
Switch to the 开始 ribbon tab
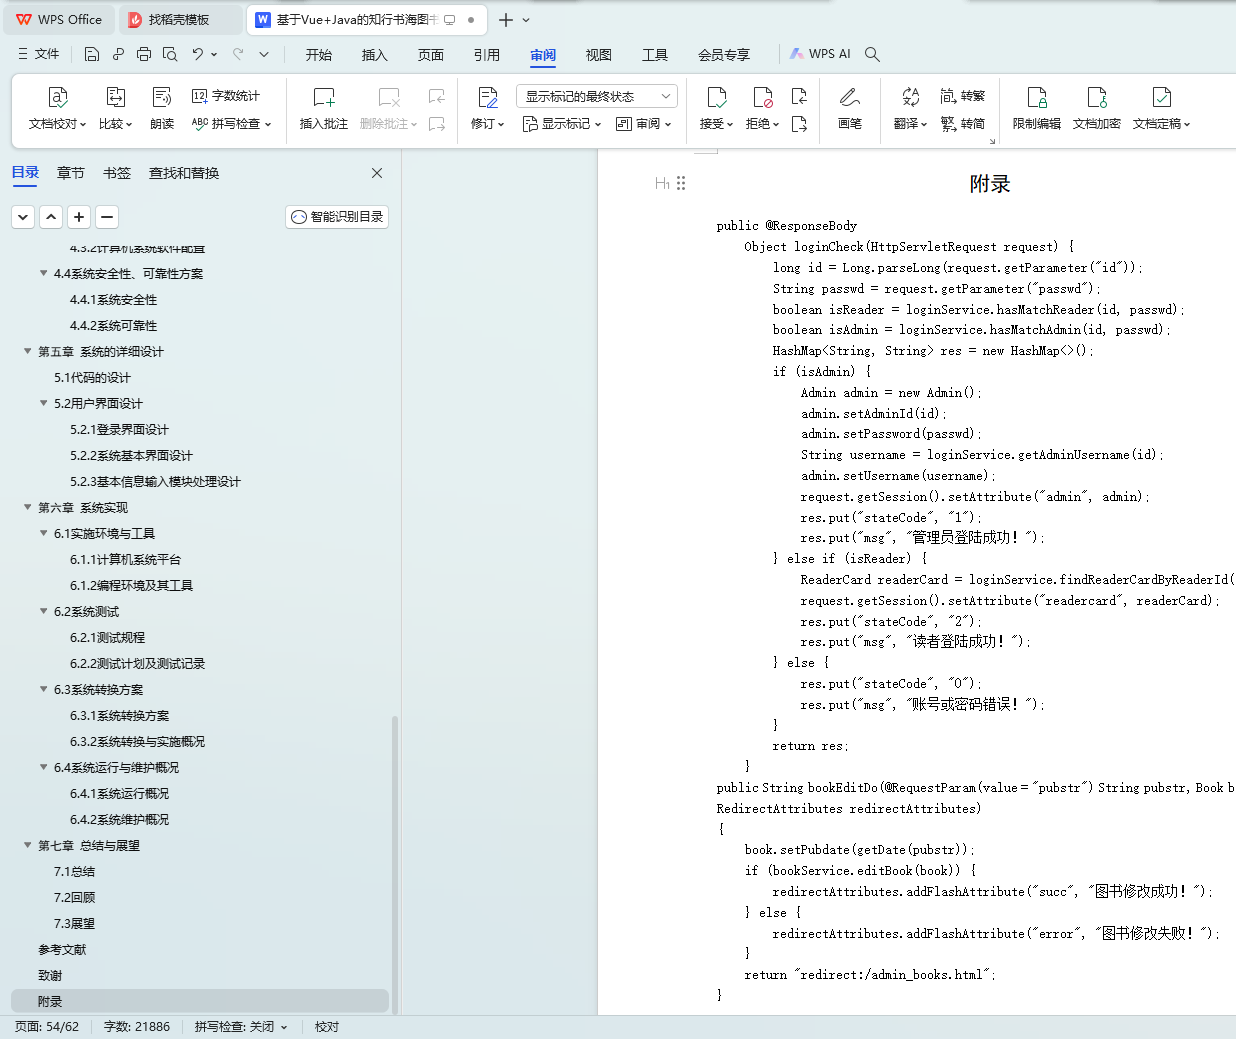(319, 55)
